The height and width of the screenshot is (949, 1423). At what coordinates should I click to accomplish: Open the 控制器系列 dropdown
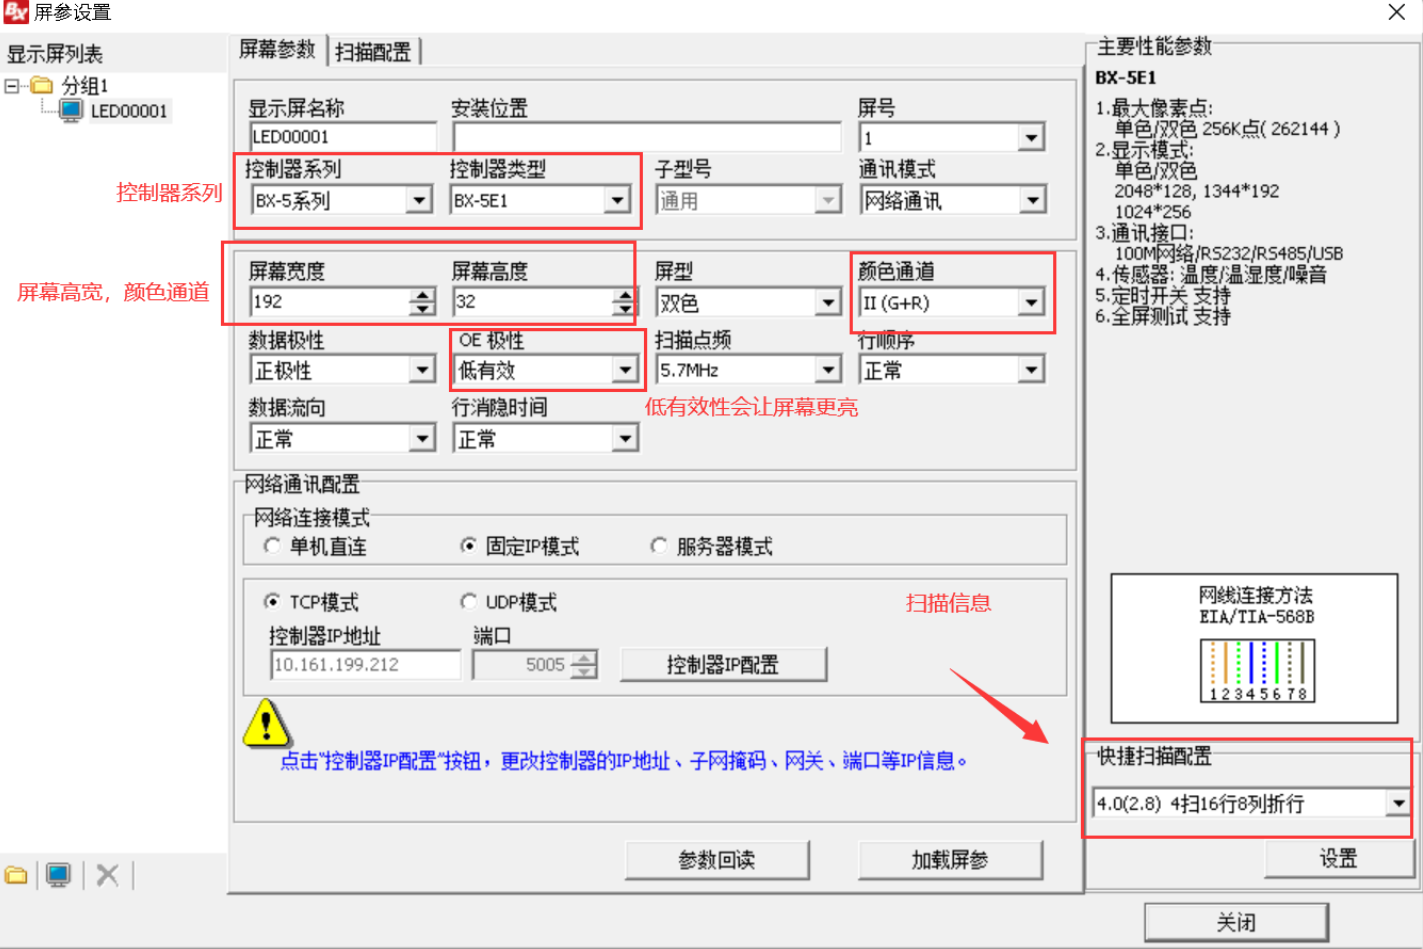point(420,201)
